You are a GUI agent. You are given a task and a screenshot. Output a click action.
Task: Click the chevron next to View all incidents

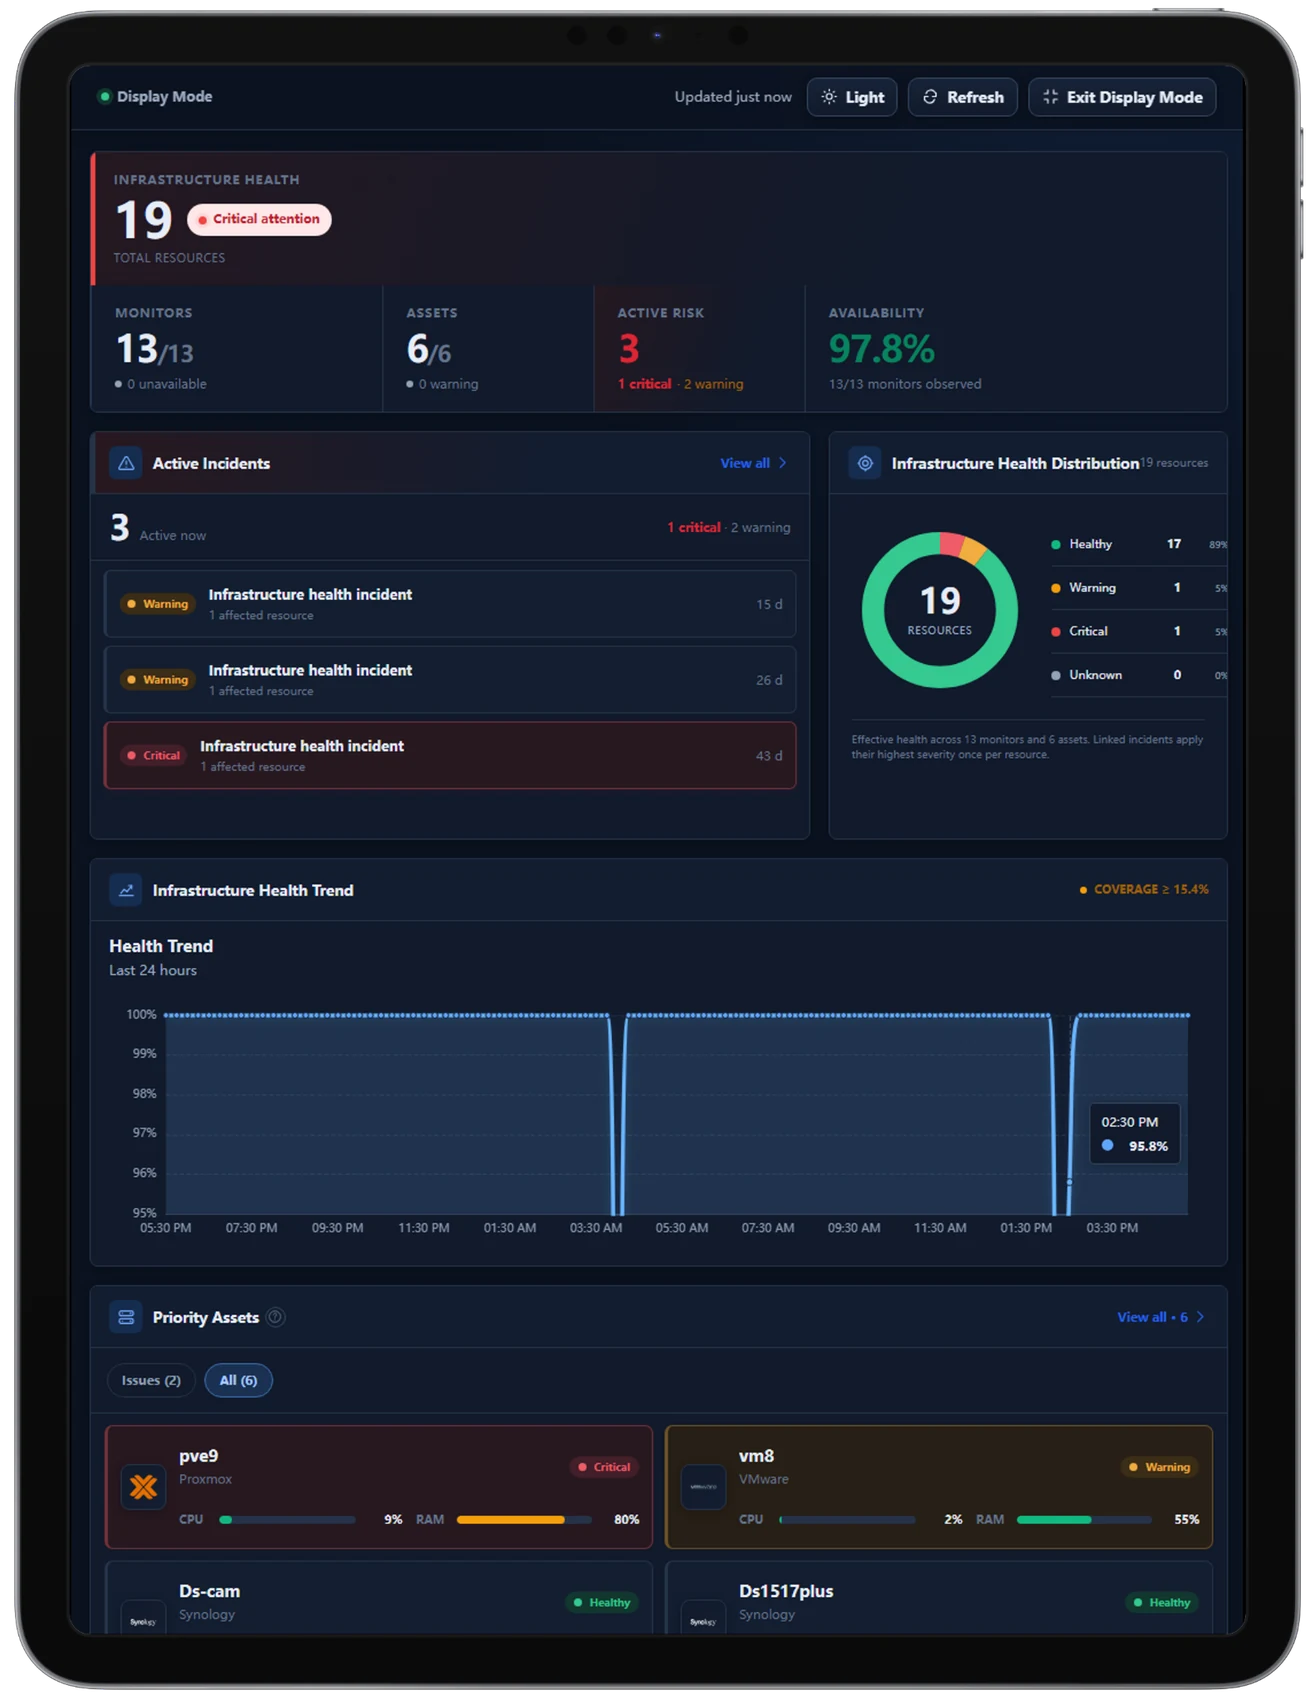click(x=783, y=463)
